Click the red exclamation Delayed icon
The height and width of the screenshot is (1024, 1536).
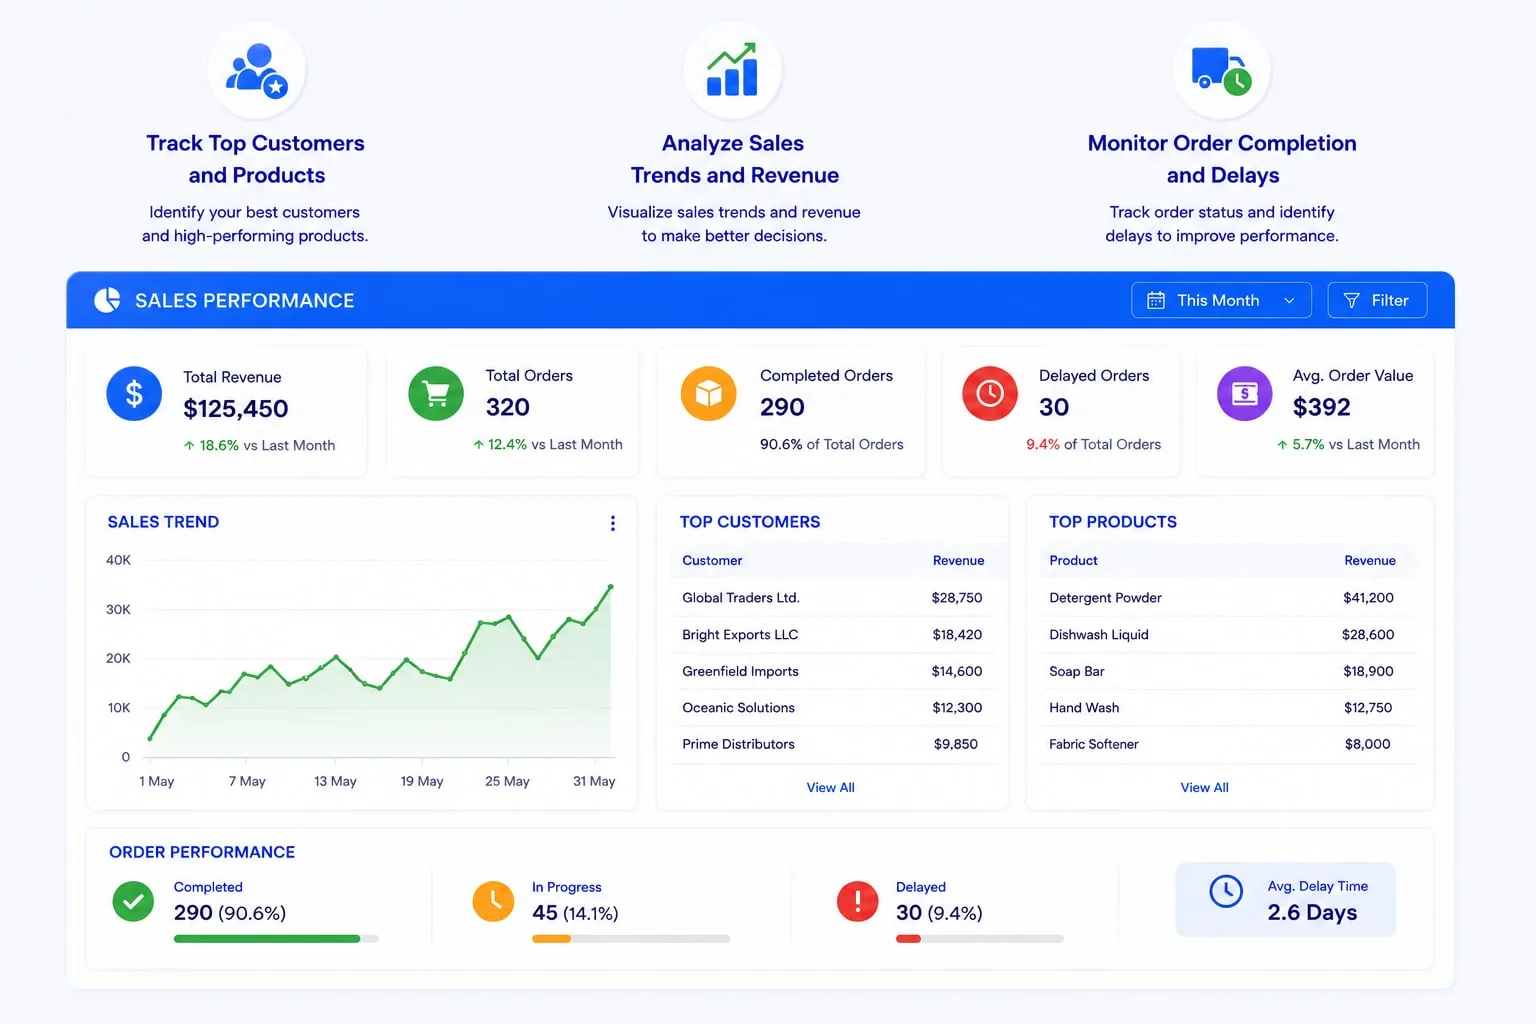[857, 901]
